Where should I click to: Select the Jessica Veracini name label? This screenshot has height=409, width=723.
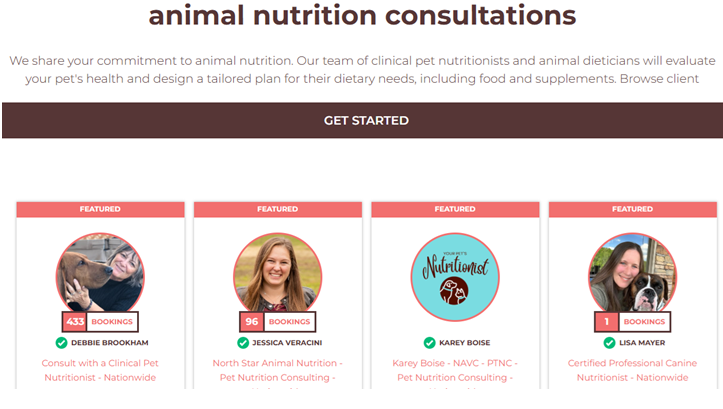tap(286, 343)
